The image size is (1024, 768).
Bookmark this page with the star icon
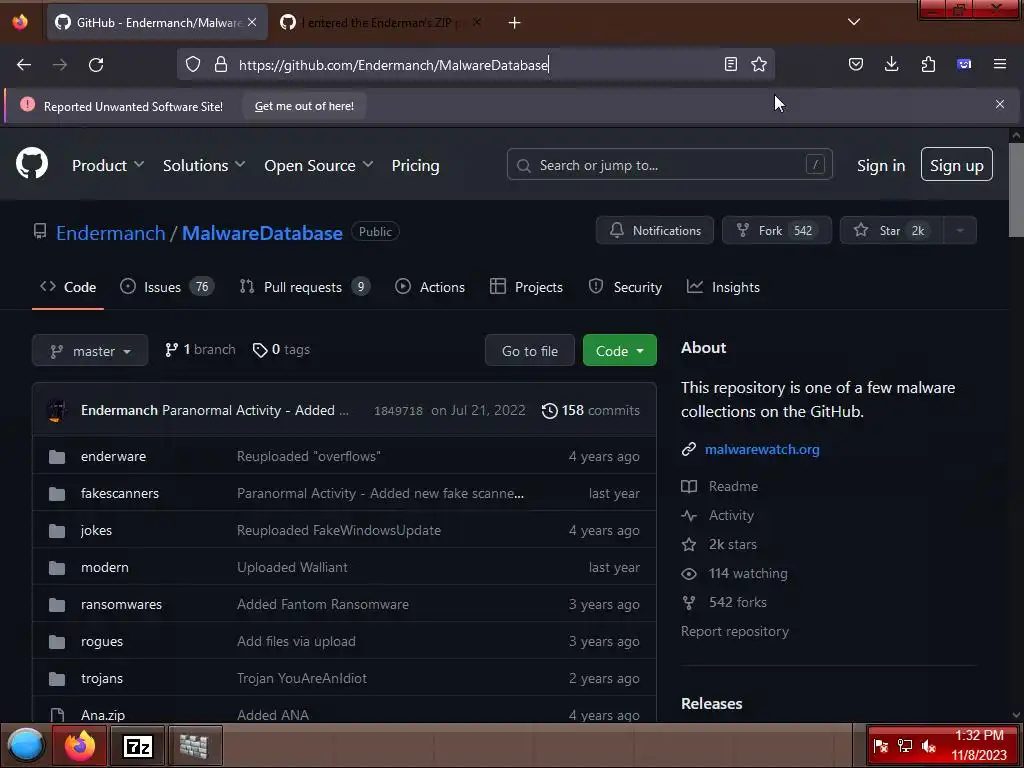tap(759, 64)
